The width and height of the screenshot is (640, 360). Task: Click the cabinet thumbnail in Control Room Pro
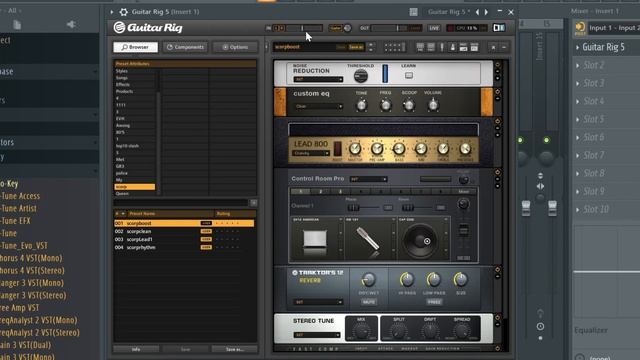315,240
